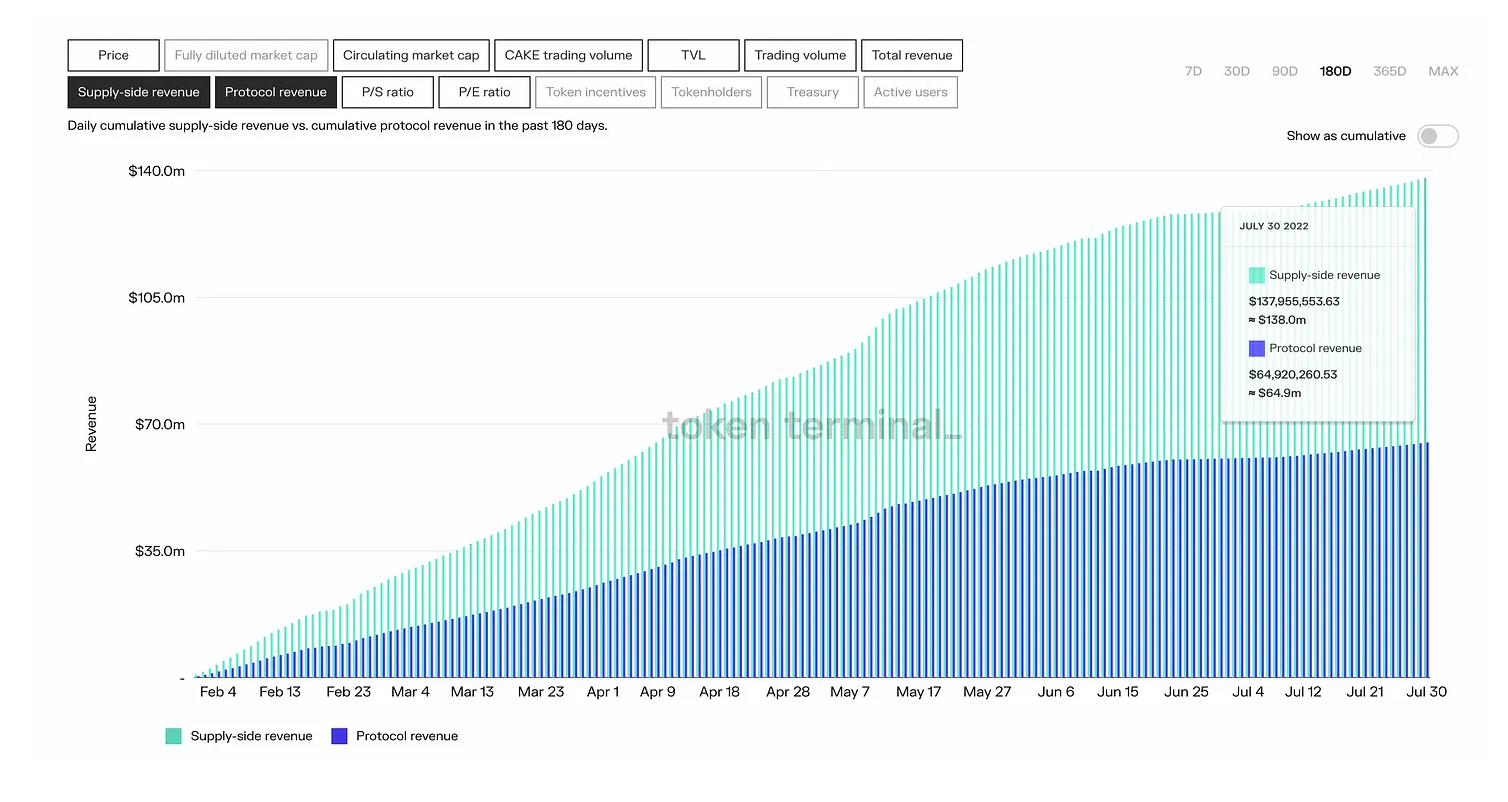Viewport: 1508px width, 802px height.
Task: Click the Feb 4 x-axis label
Action: (218, 691)
